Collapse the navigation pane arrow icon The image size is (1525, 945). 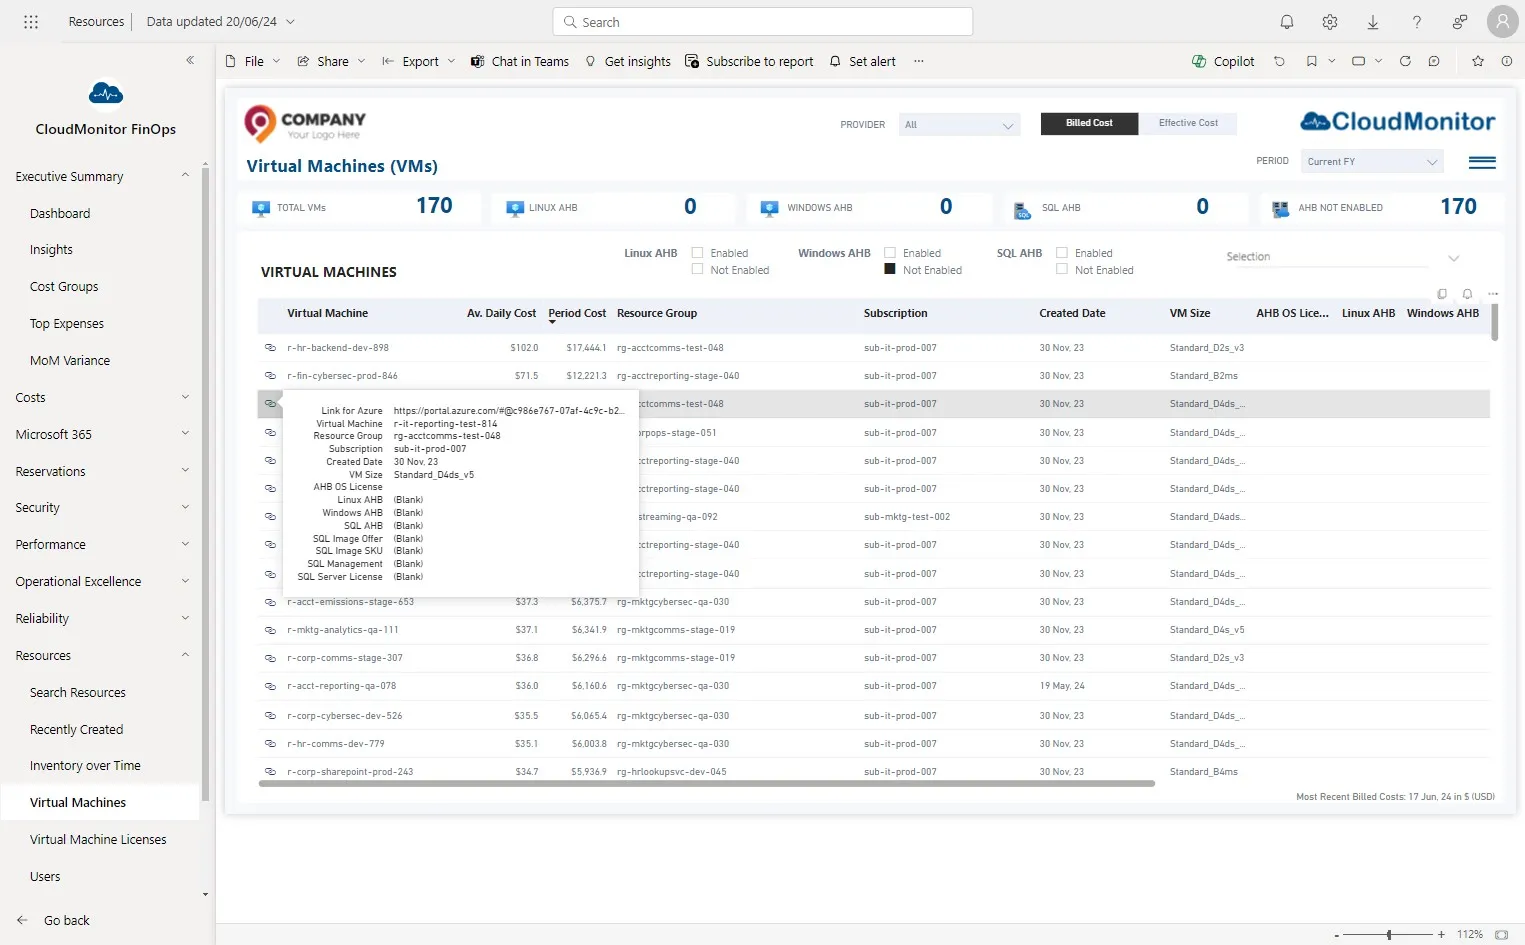point(190,60)
